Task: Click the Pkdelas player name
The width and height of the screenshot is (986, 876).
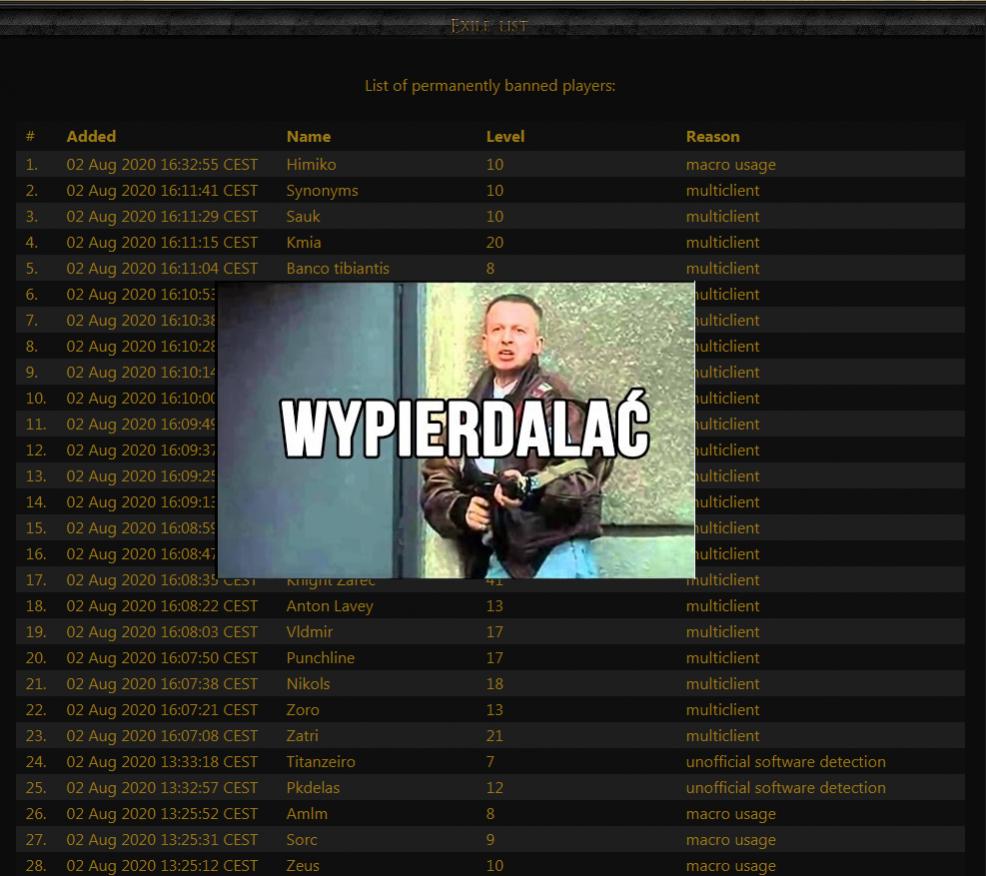Action: coord(313,788)
